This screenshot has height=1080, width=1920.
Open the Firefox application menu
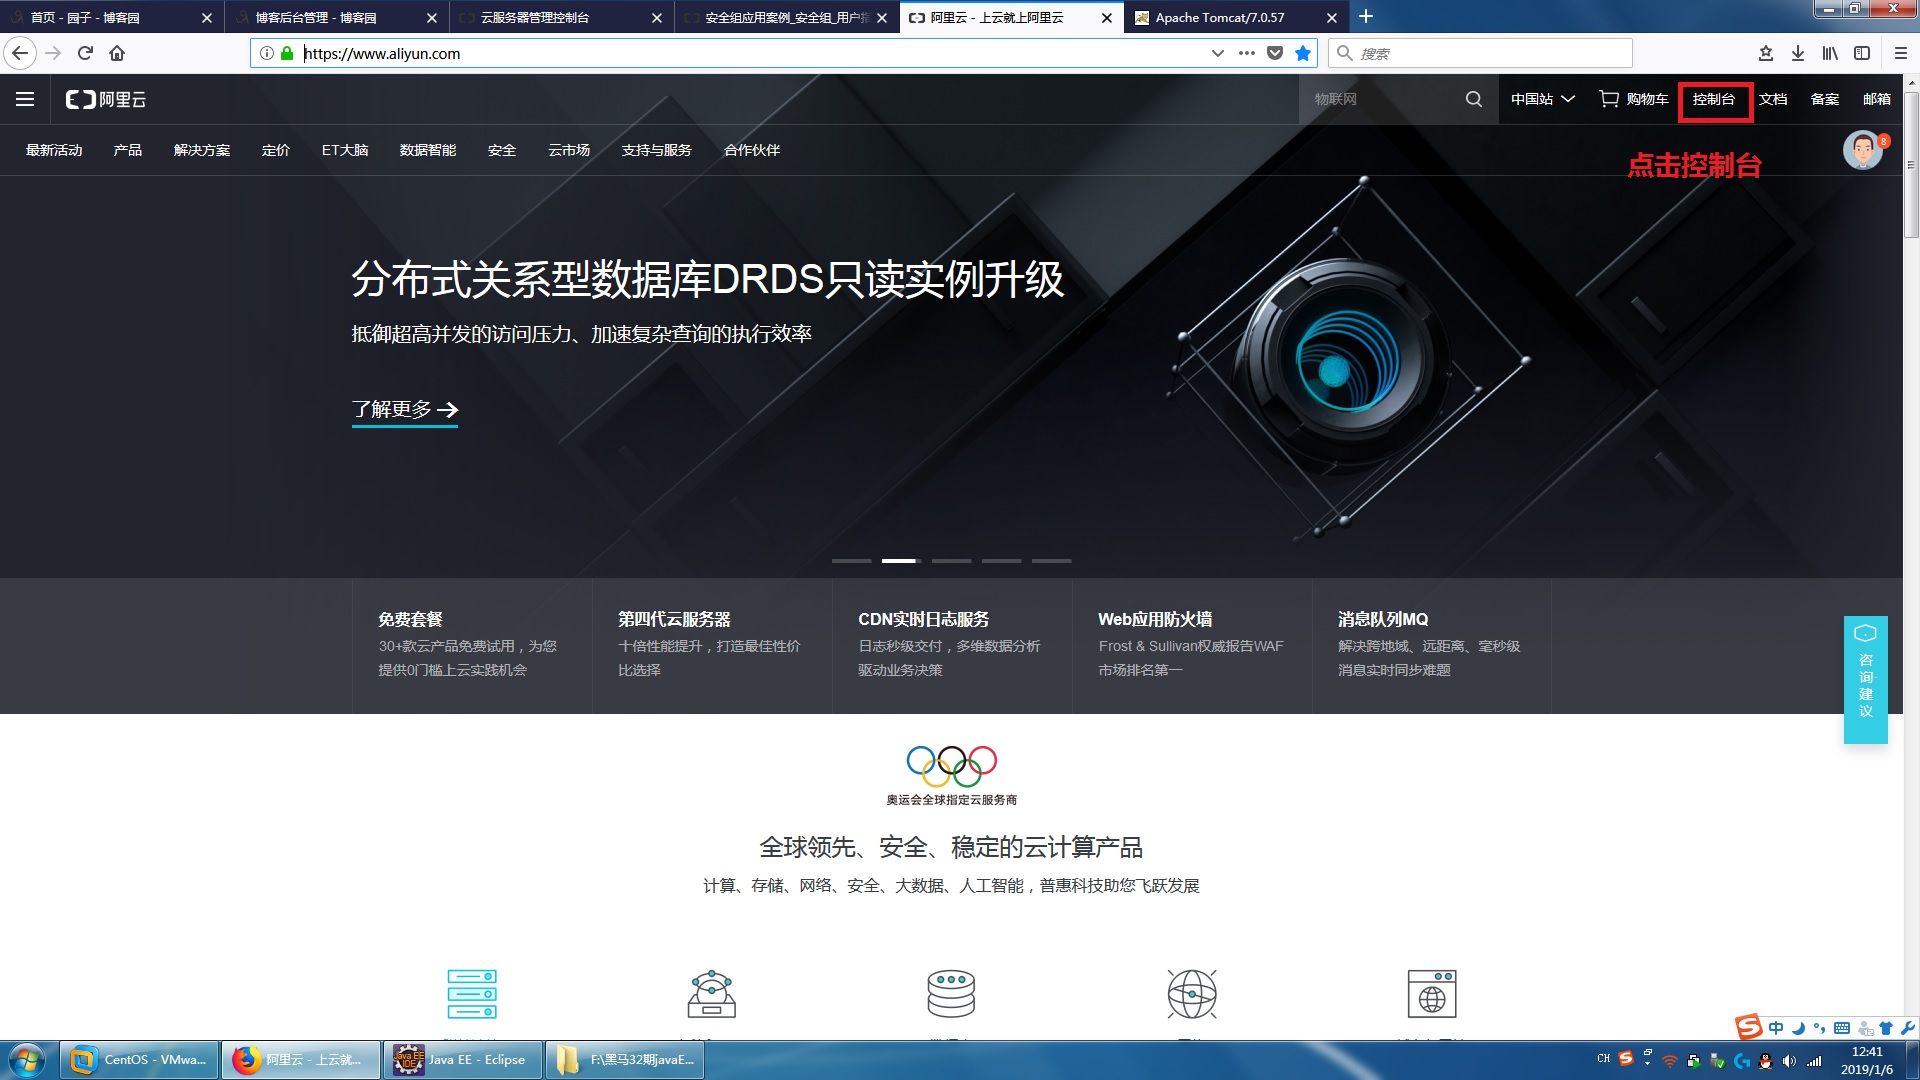click(1901, 53)
